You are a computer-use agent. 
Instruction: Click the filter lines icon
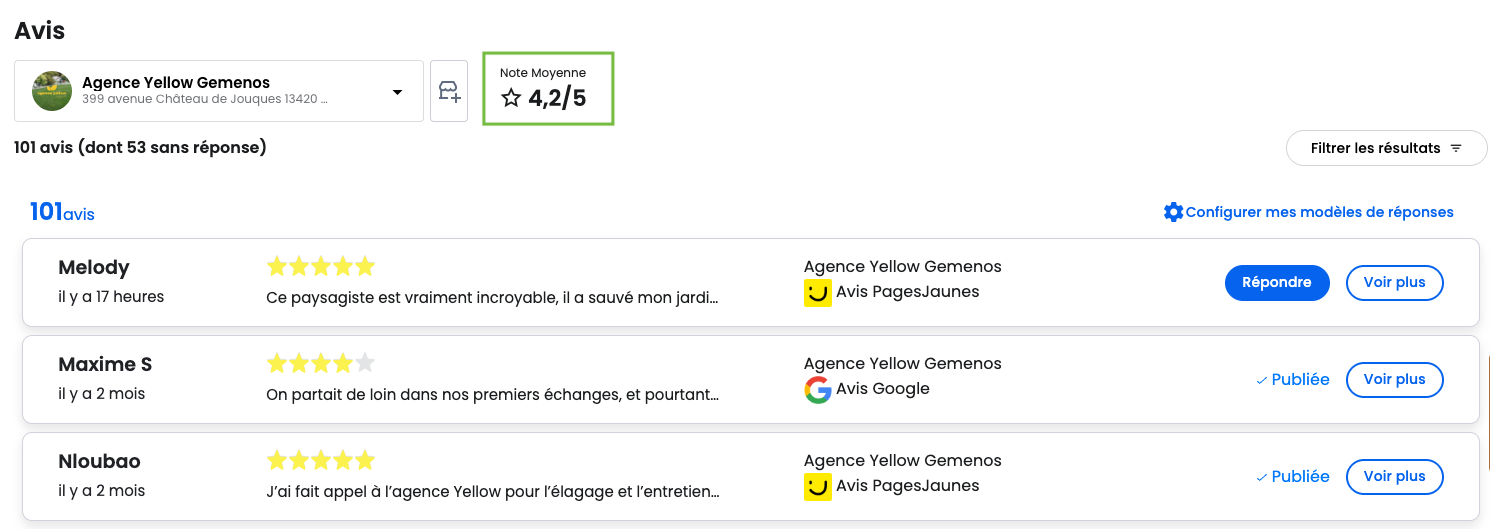tap(1456, 148)
